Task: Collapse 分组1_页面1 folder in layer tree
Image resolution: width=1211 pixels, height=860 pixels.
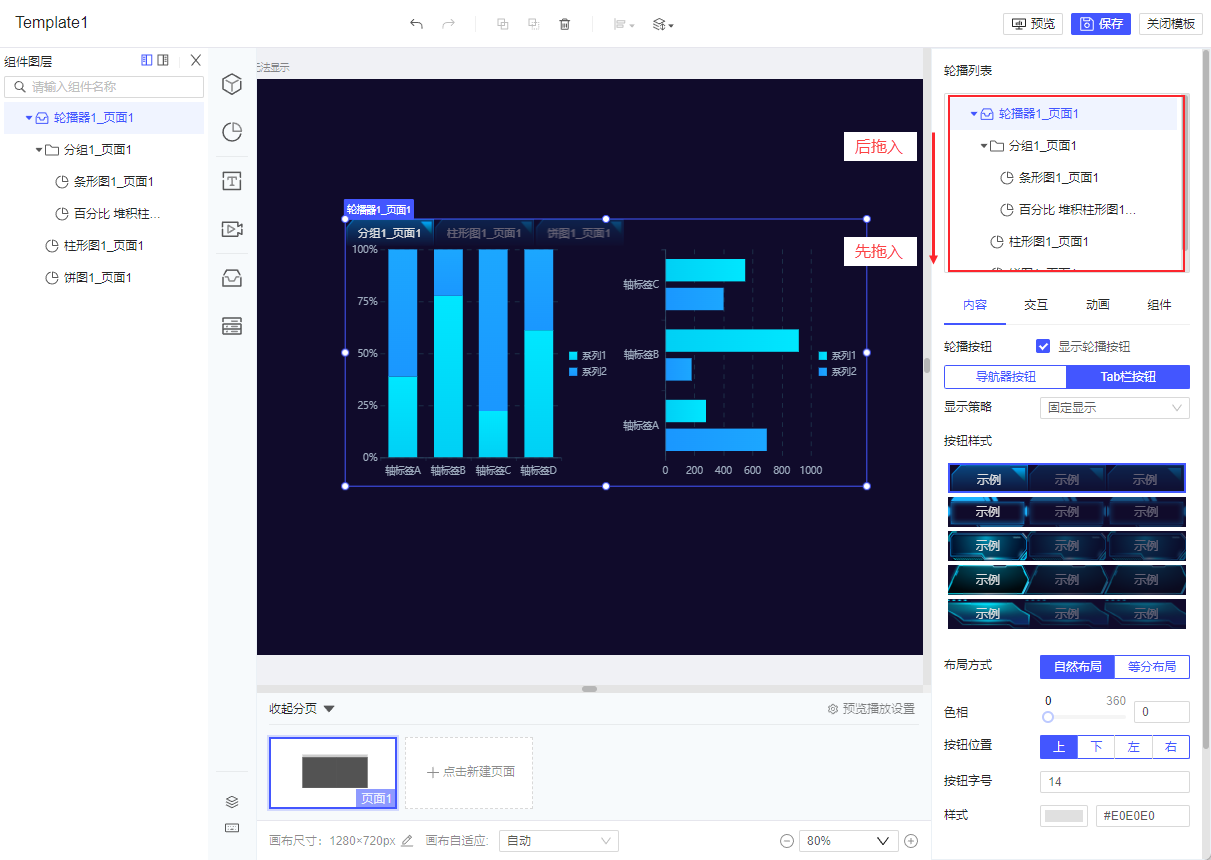Action: [x=39, y=150]
